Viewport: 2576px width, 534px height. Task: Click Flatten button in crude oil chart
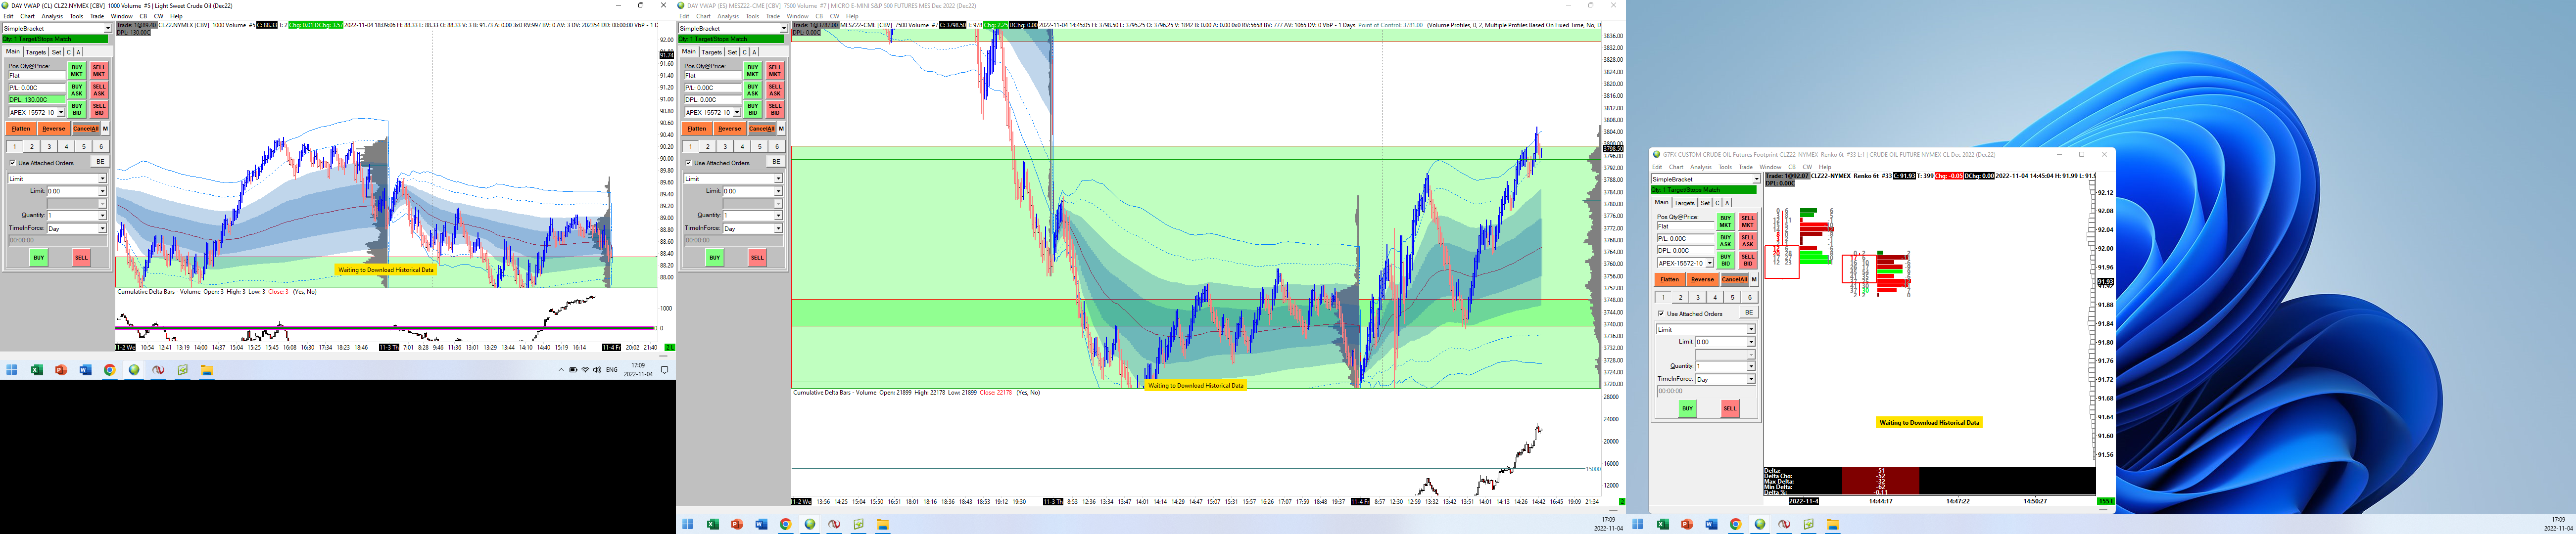pyautogui.click(x=21, y=129)
